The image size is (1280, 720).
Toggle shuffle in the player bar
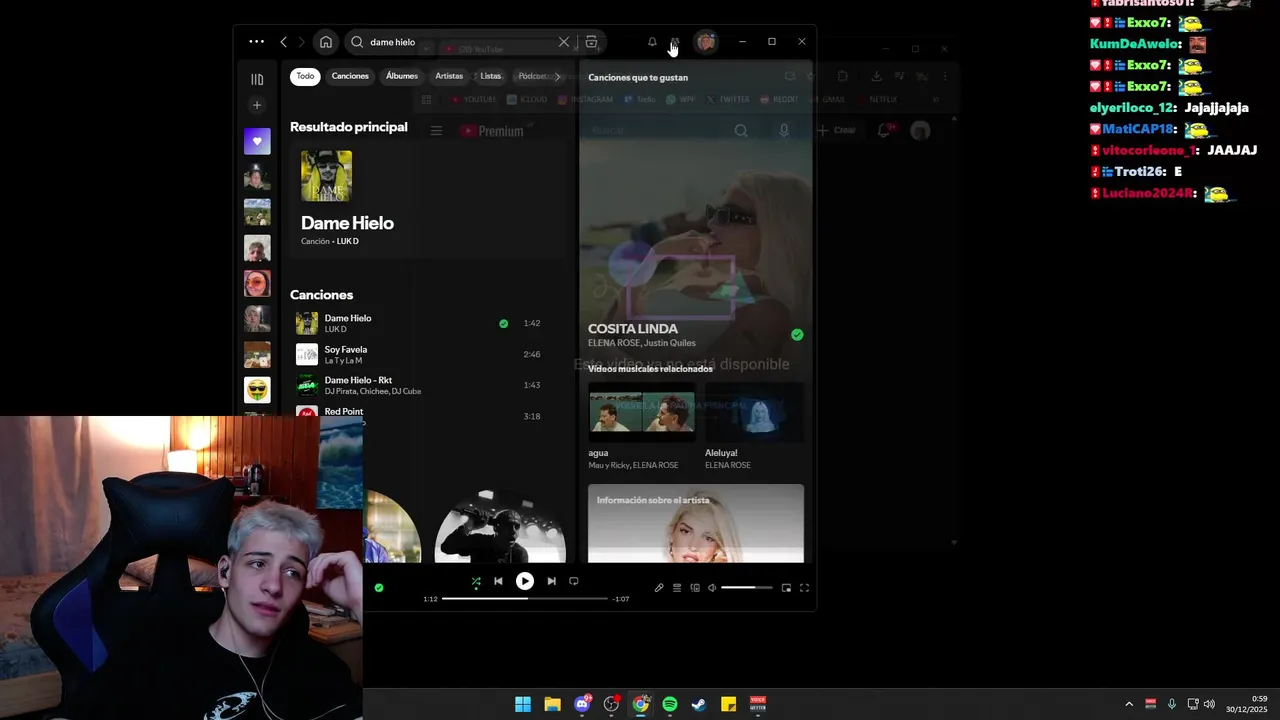(476, 581)
